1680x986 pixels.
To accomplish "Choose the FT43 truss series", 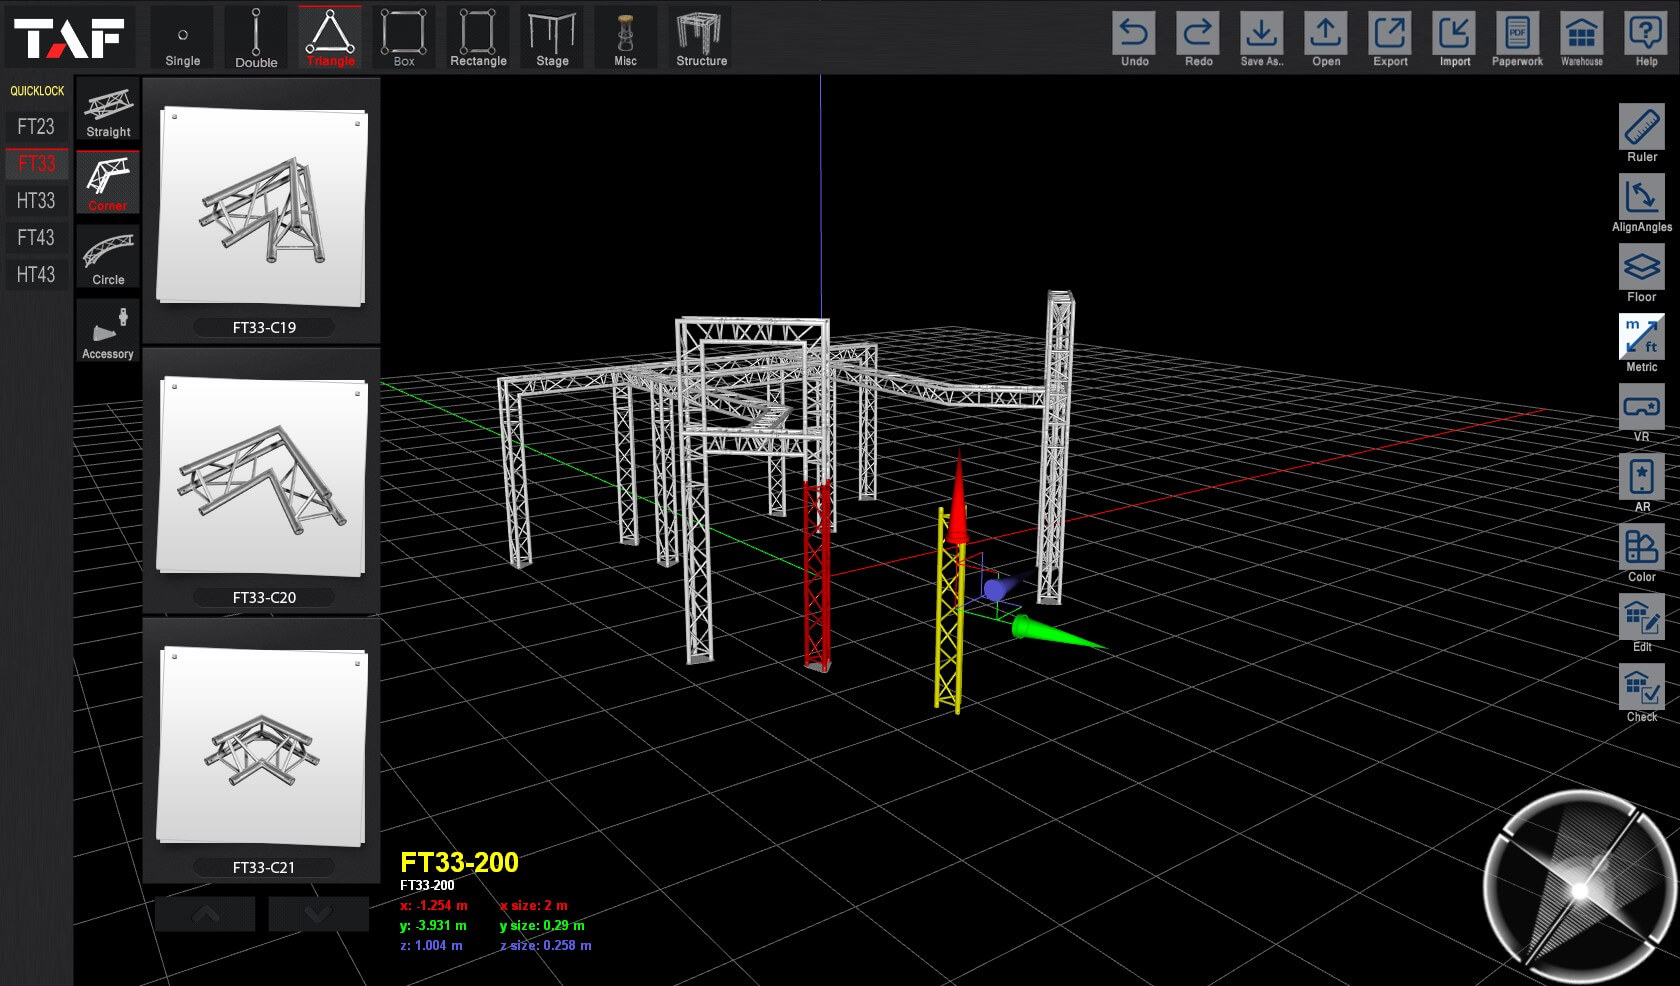I will [x=36, y=237].
